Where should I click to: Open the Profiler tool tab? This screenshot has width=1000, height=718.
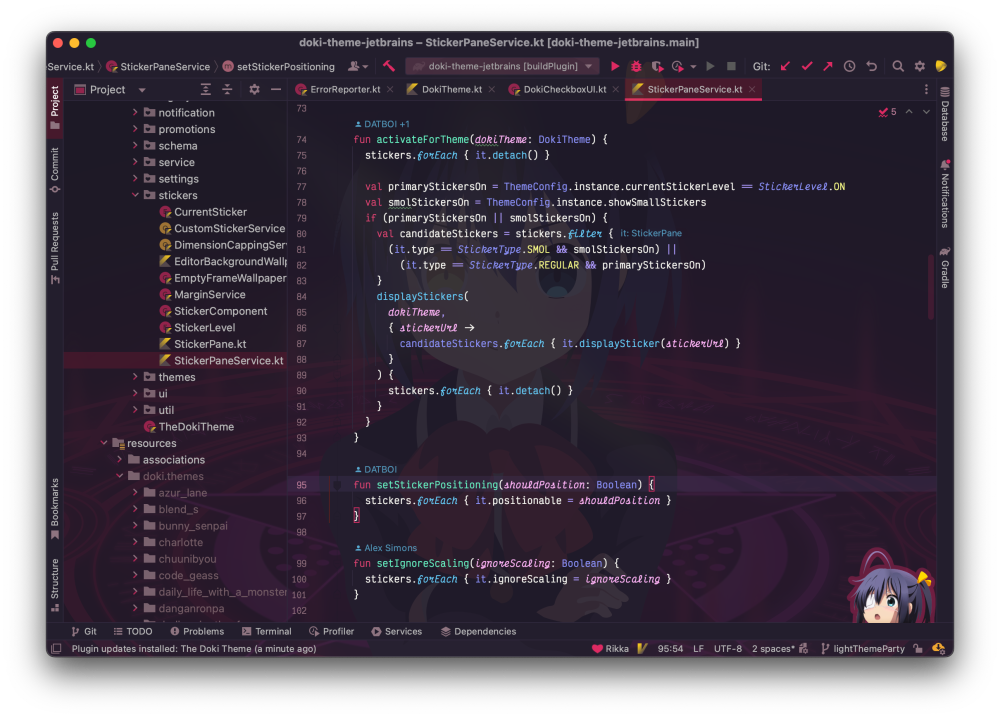coord(332,631)
